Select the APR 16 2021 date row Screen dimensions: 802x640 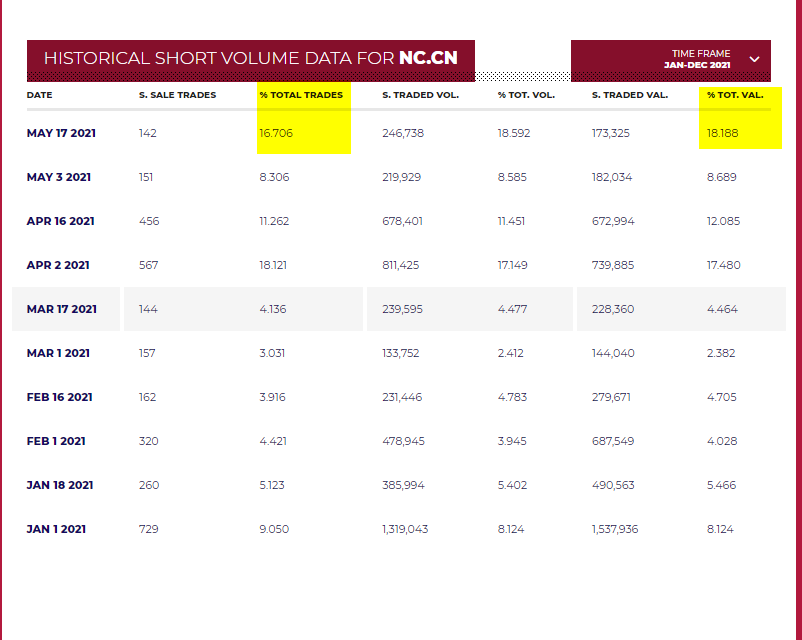[60, 221]
